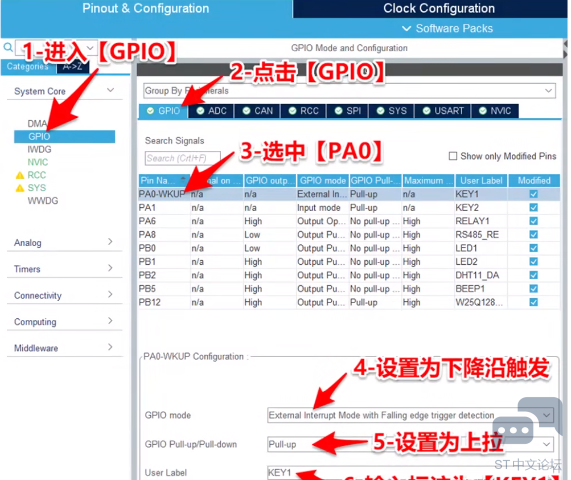
Task: Click the RCC warning triangle icon
Action: point(20,175)
